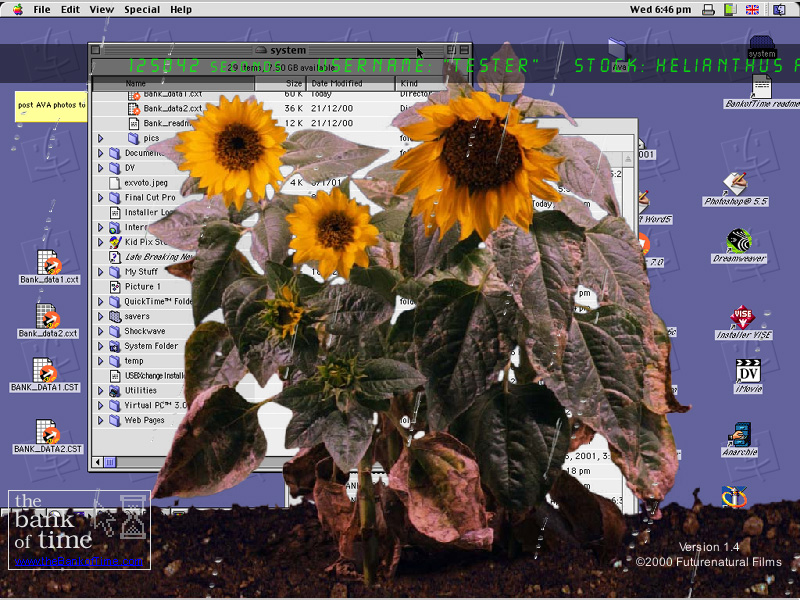Image resolution: width=800 pixels, height=600 pixels.
Task: Select the "Virtual PC™ 3.0" row name
Action: (x=156, y=406)
